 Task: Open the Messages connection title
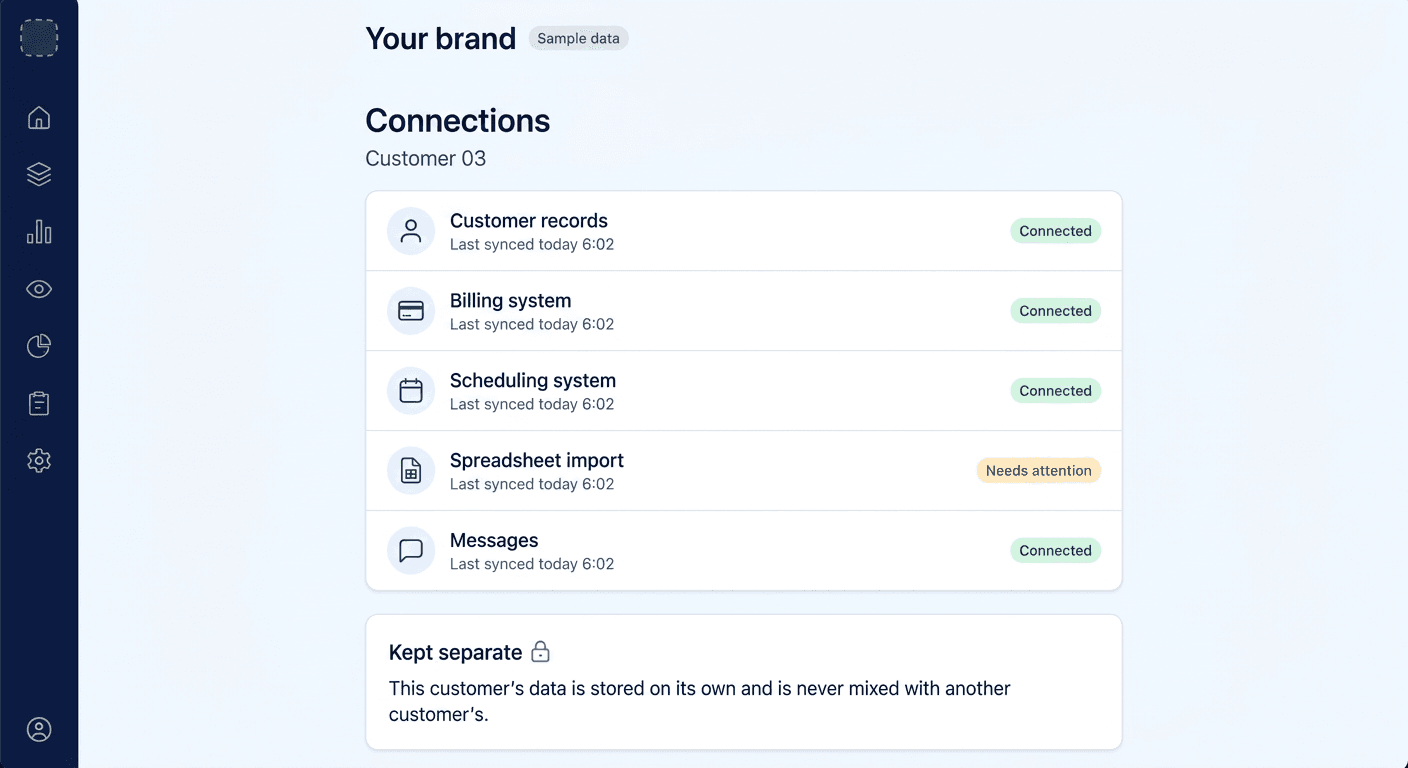coord(494,541)
